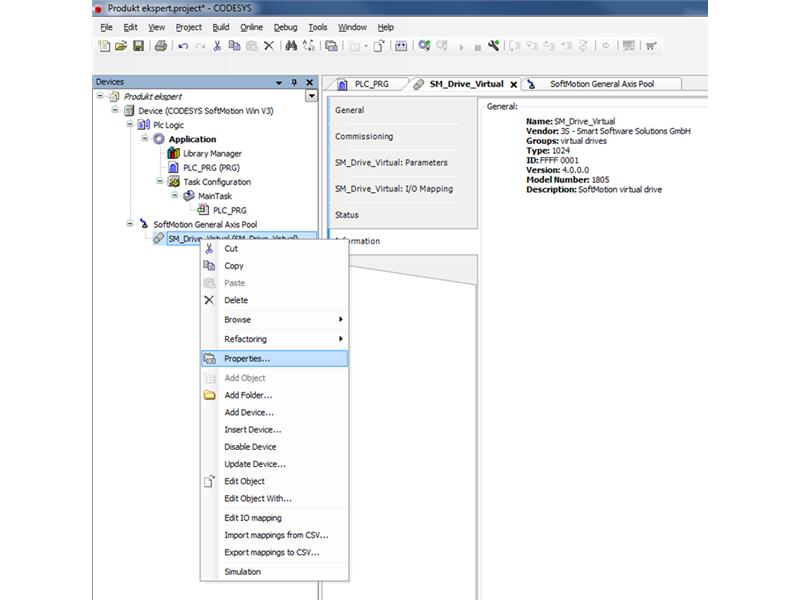
Task: Choose Disable Device in the context menu
Action: pos(274,446)
